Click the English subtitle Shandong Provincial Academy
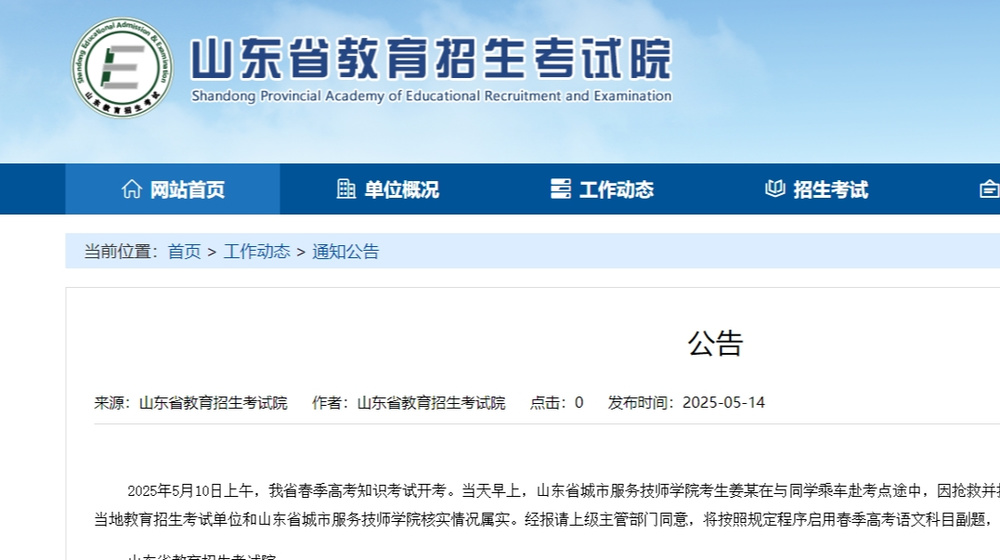This screenshot has width=1000, height=560. click(x=431, y=96)
